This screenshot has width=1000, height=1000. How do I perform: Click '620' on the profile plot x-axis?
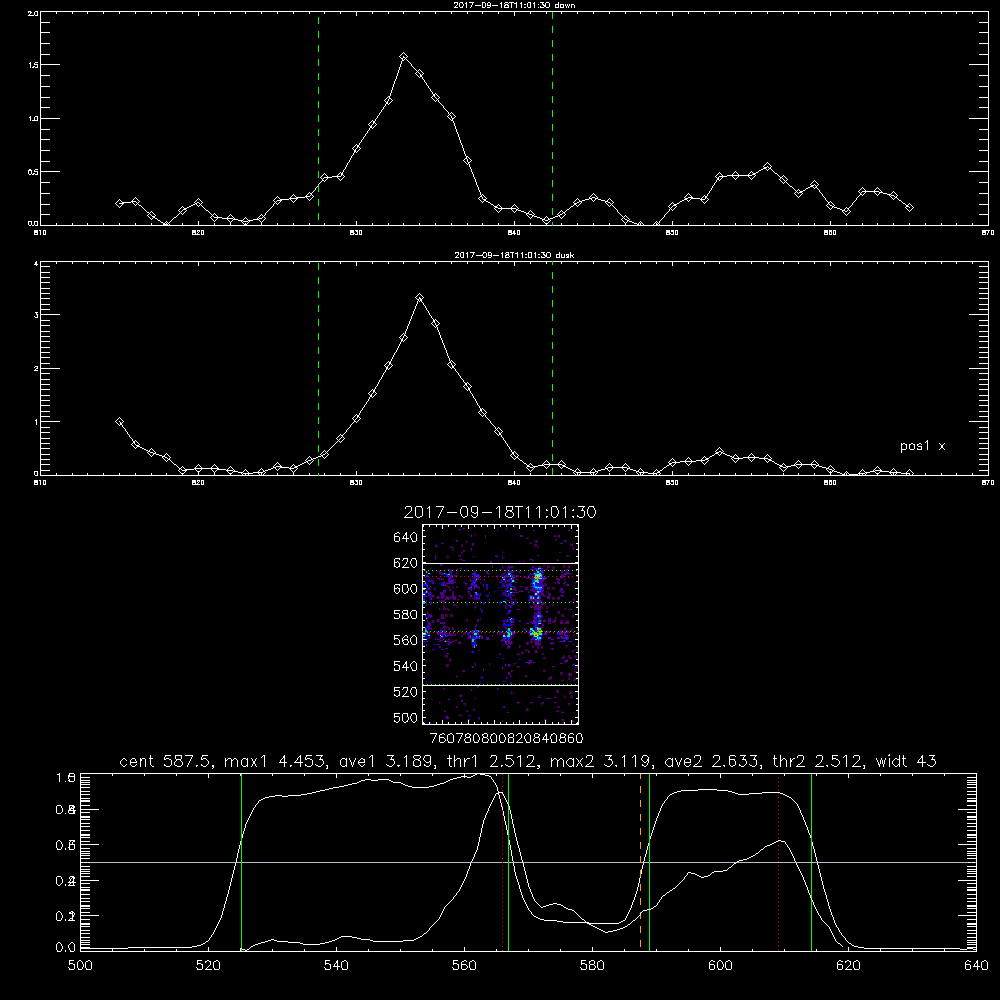pyautogui.click(x=848, y=966)
